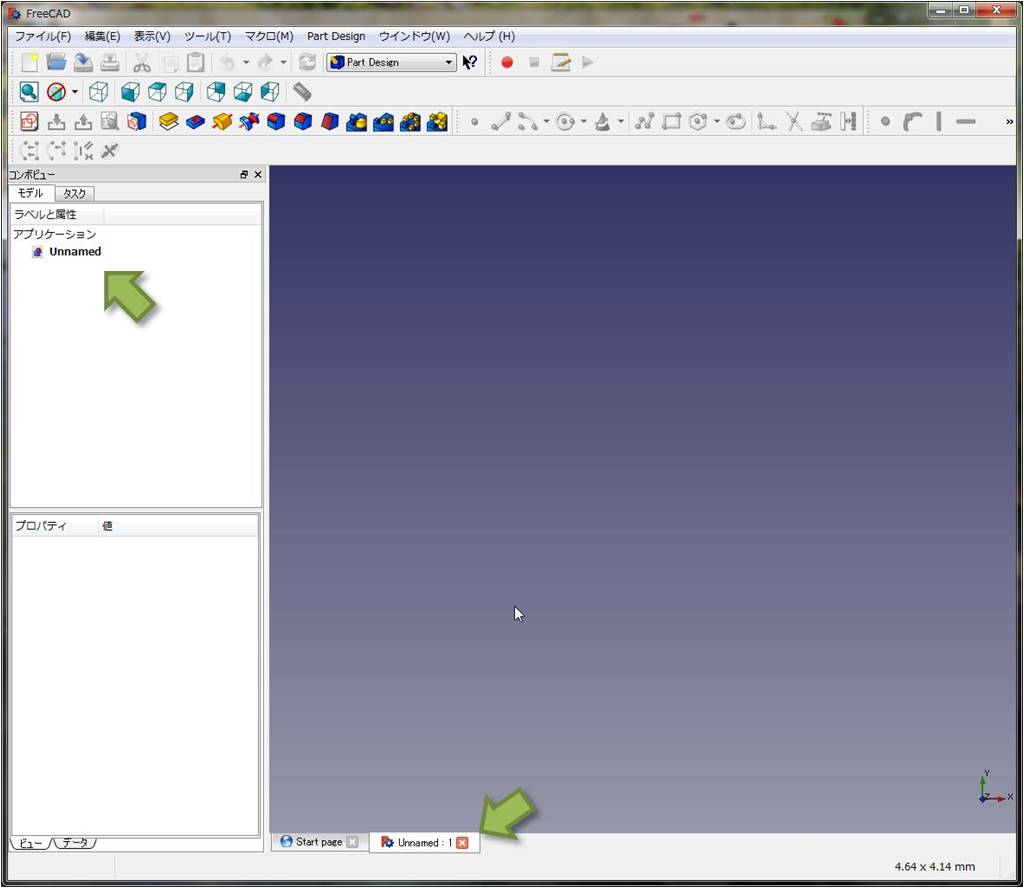This screenshot has width=1024, height=888.
Task: Save the document via the Save icon
Action: 83,63
